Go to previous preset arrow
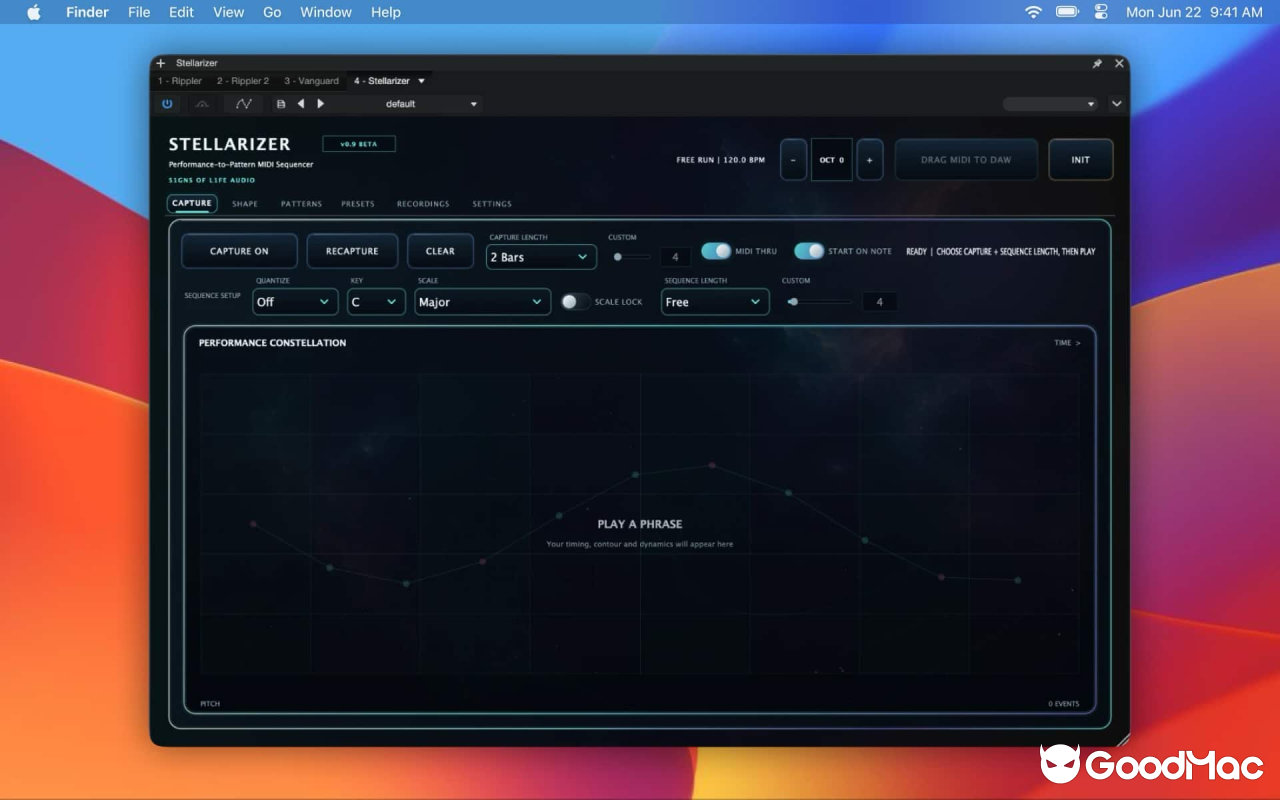The width and height of the screenshot is (1280, 800). (301, 104)
